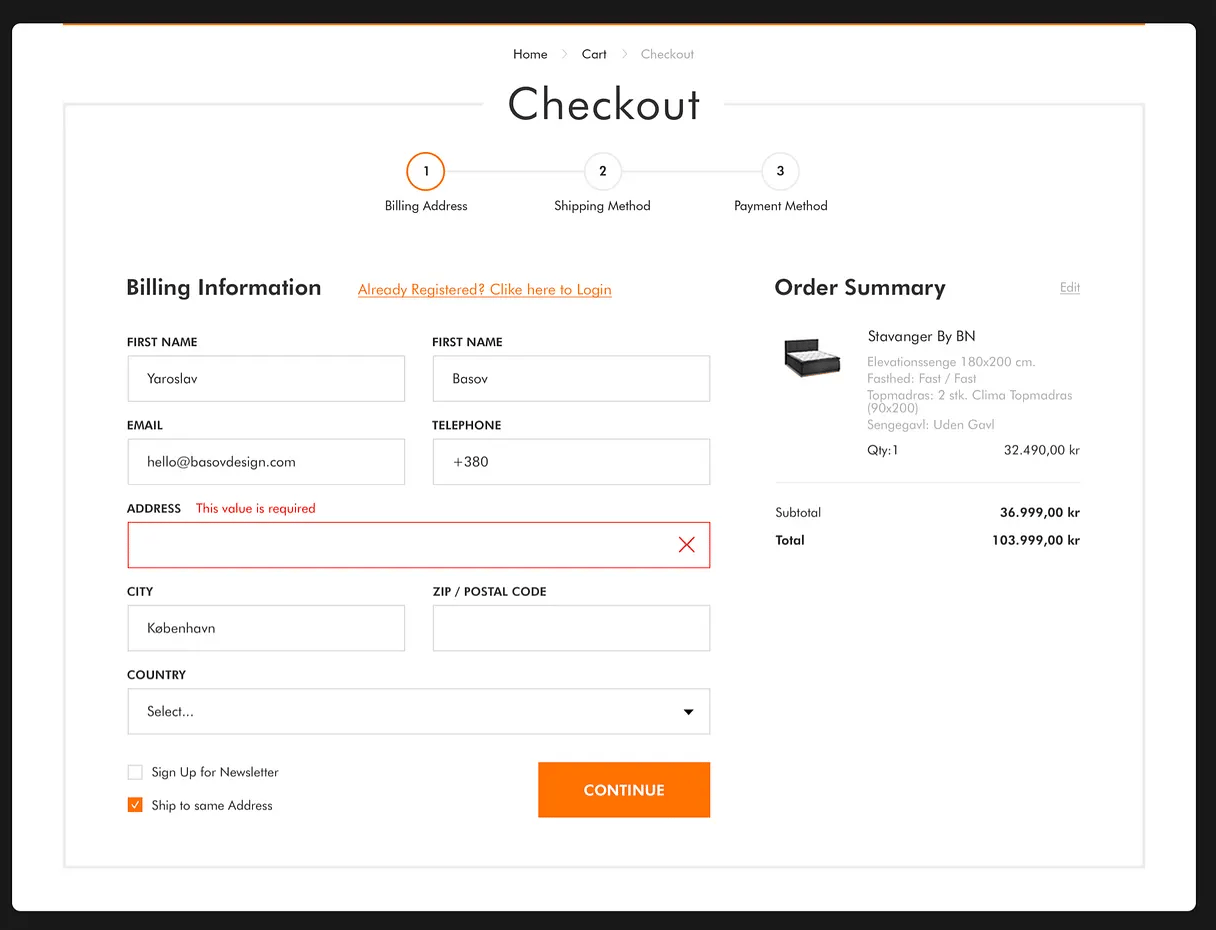This screenshot has height=930, width=1216.
Task: Go to step 3 Payment Method circle
Action: (x=780, y=172)
